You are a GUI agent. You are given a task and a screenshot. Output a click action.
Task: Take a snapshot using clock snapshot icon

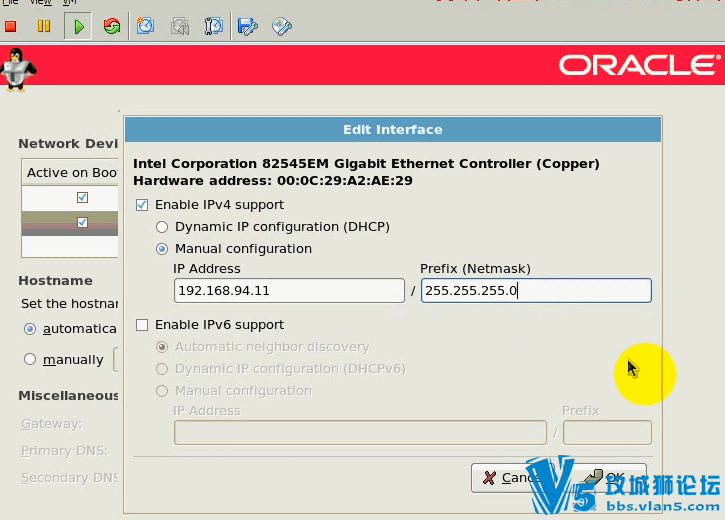pos(145,26)
